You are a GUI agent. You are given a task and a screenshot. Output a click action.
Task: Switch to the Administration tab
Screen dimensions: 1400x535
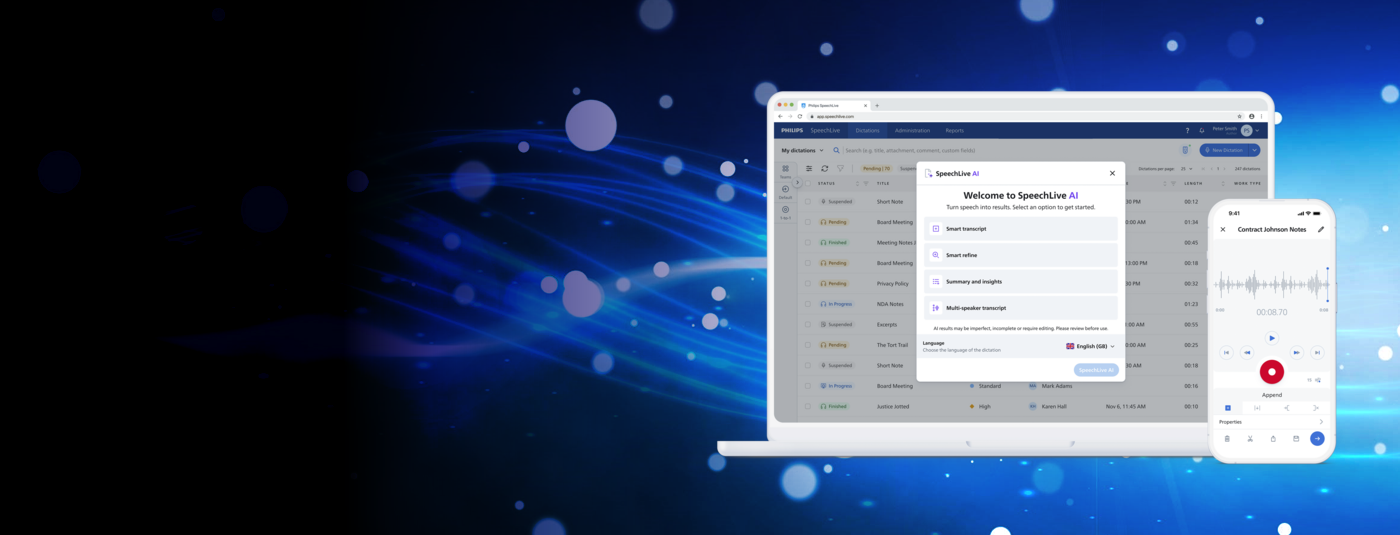pos(912,130)
